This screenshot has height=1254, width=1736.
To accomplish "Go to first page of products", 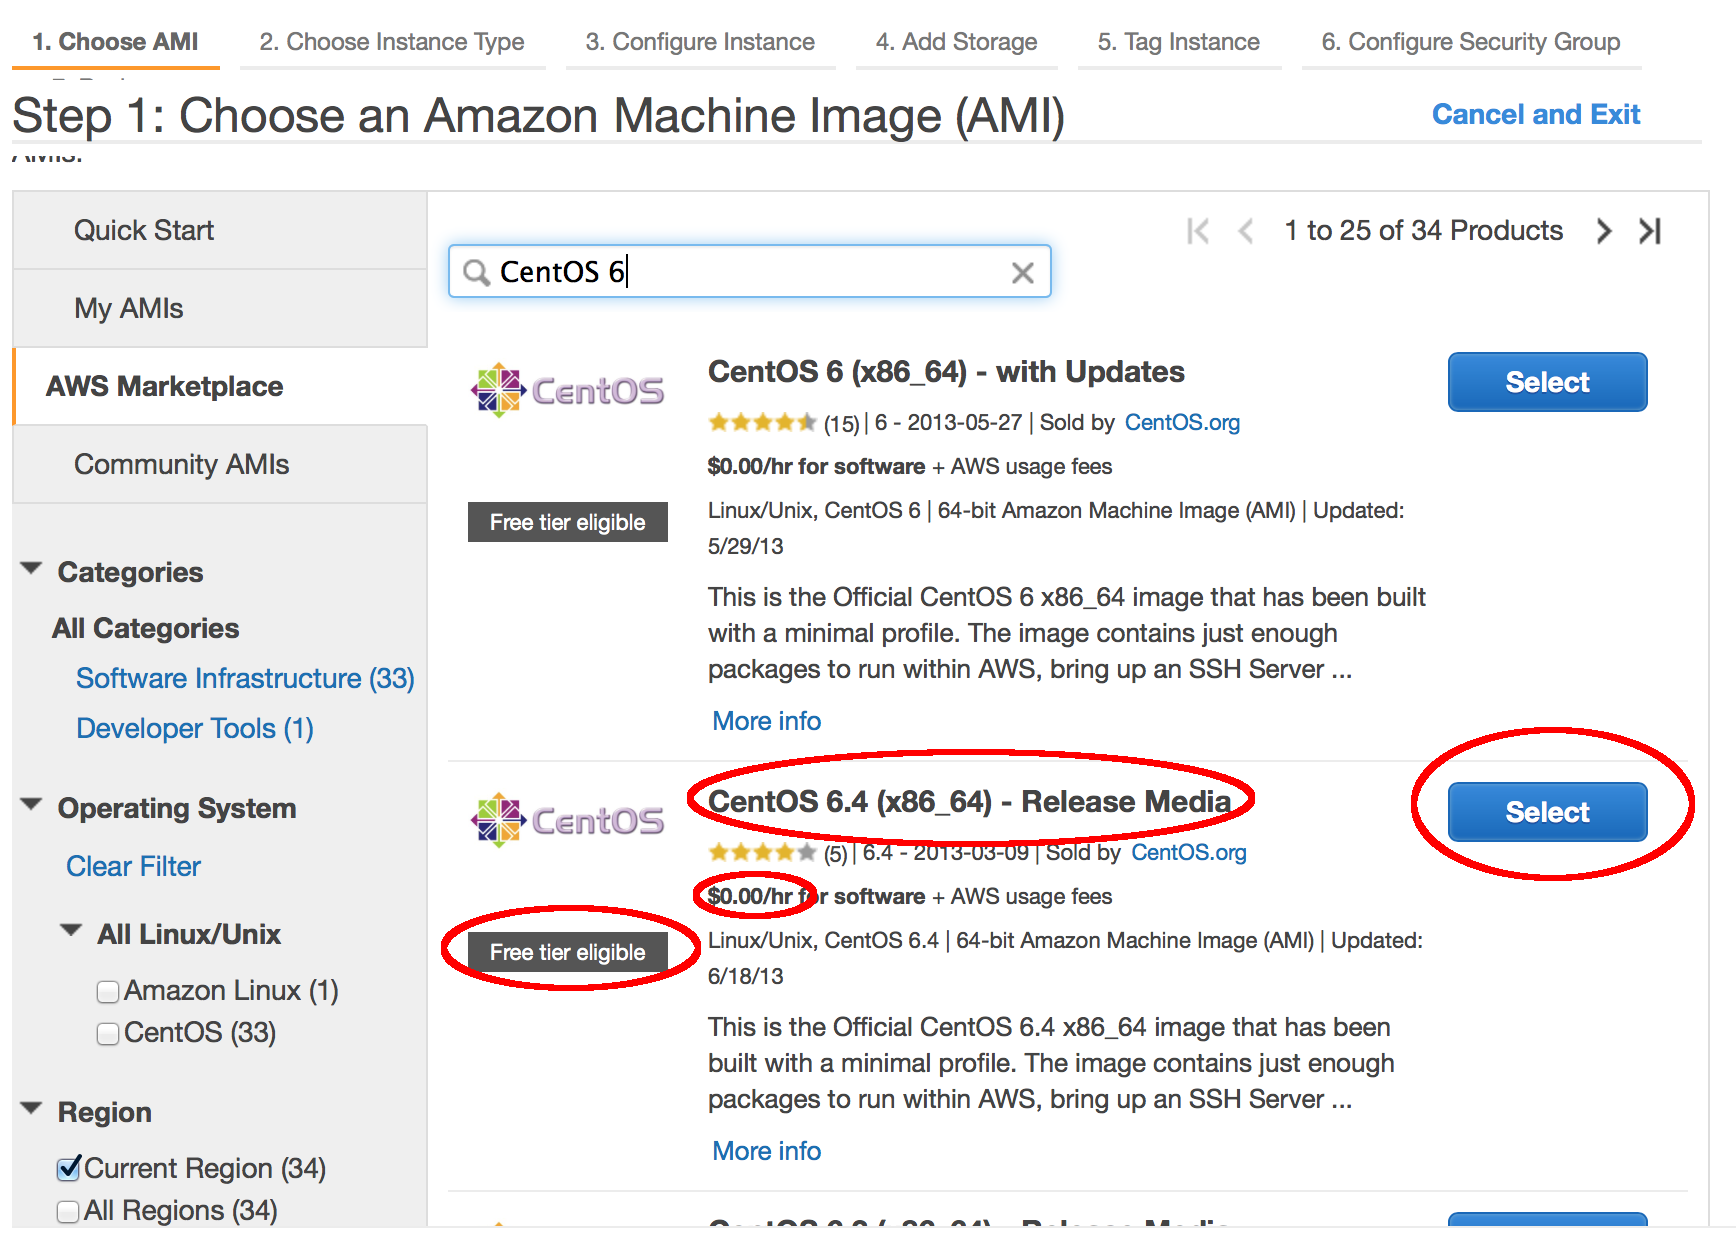I will click(1197, 231).
